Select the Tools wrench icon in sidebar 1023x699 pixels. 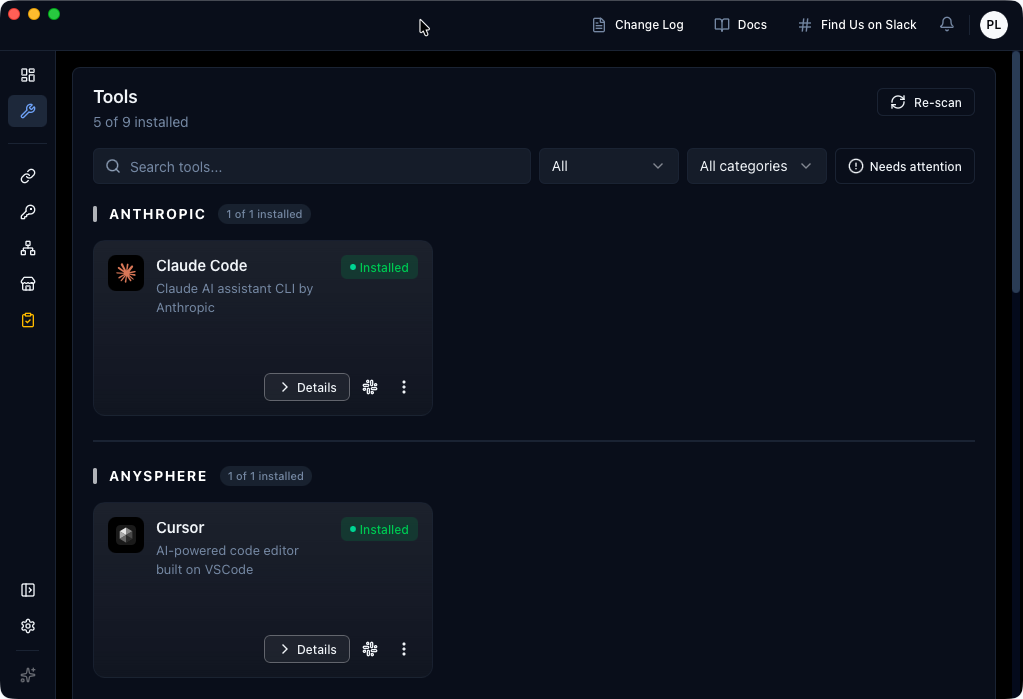(27, 111)
